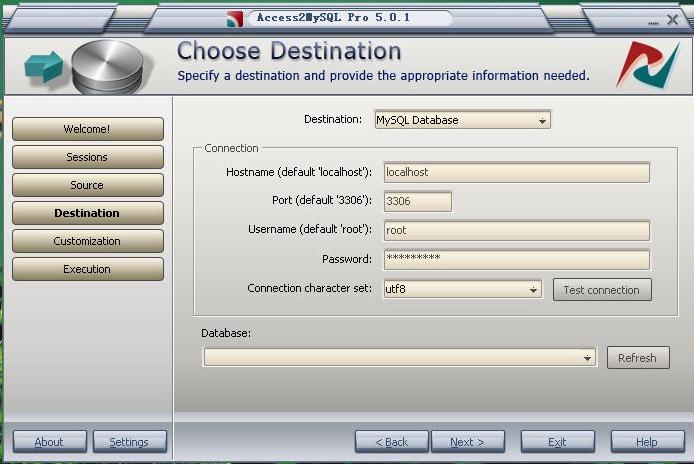Image resolution: width=694 pixels, height=464 pixels.
Task: Close the Access2MySQL Pro window
Action: pos(673,19)
